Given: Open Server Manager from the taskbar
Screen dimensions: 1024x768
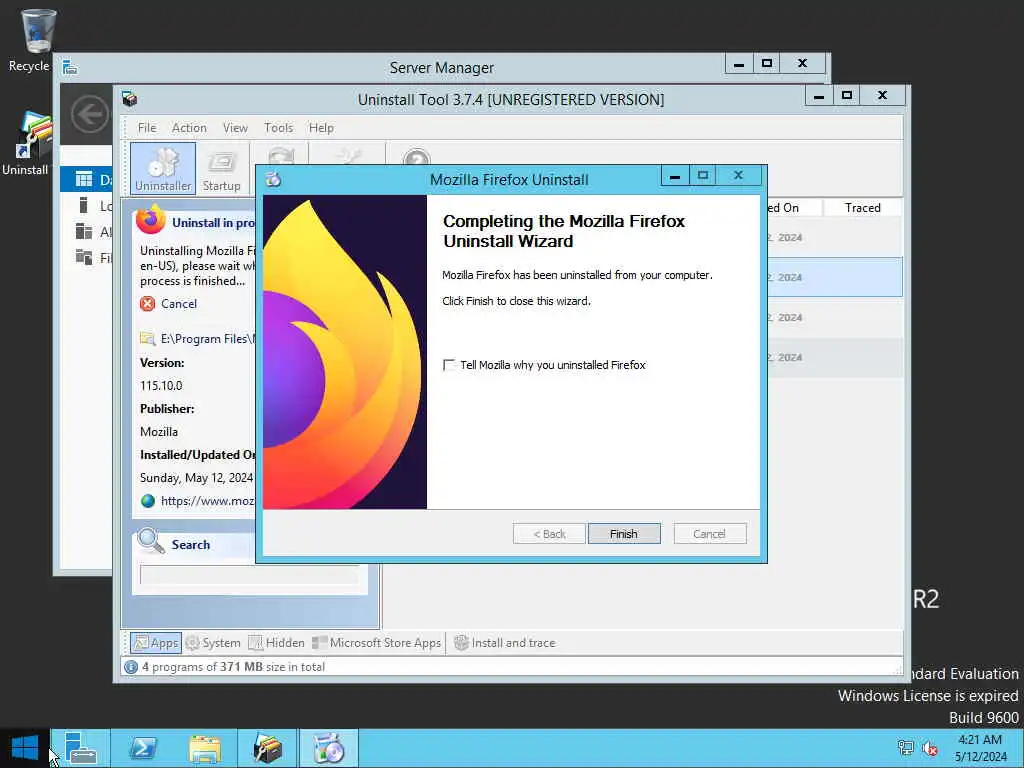Looking at the screenshot, I should (80, 748).
